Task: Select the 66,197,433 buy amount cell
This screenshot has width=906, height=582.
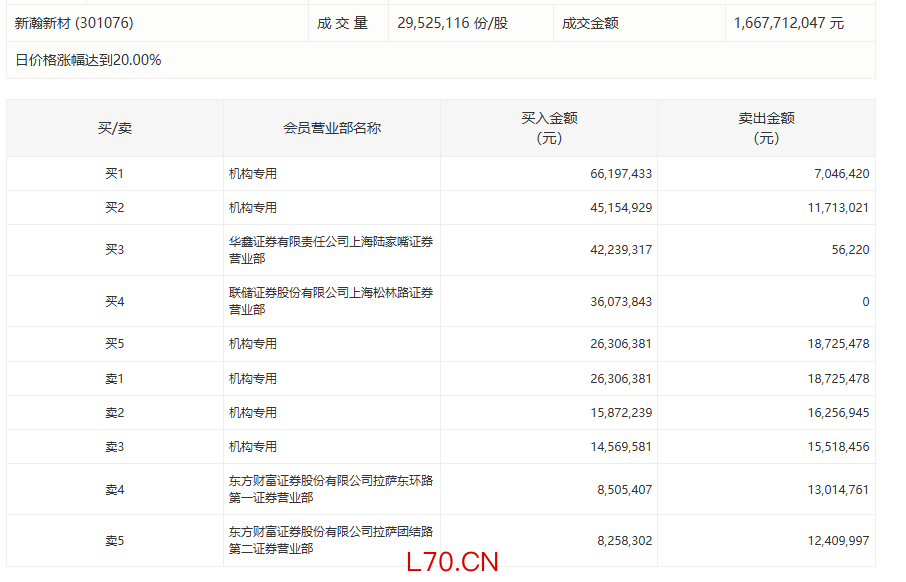Action: [621, 174]
